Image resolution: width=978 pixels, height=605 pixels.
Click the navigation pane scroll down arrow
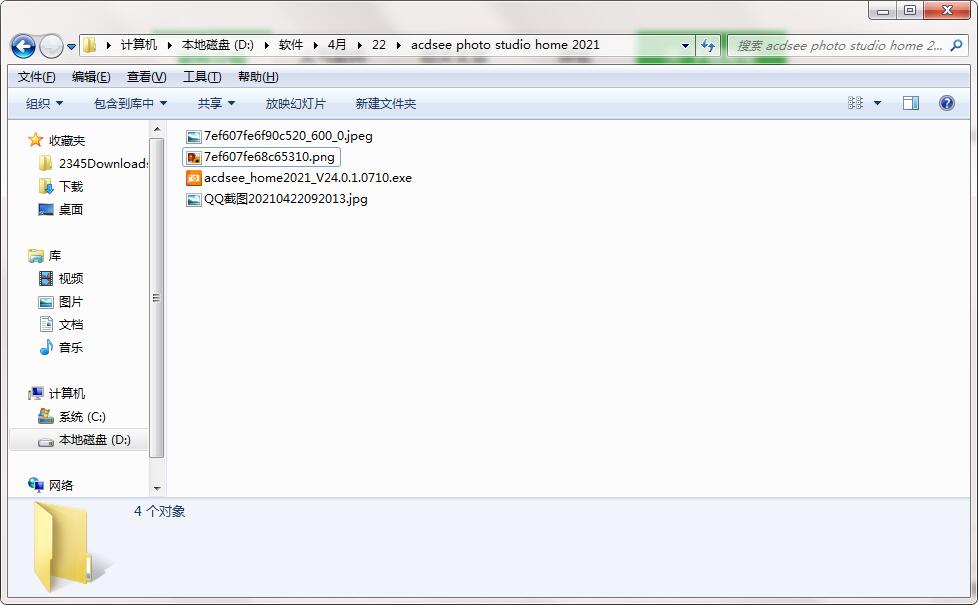tap(157, 488)
